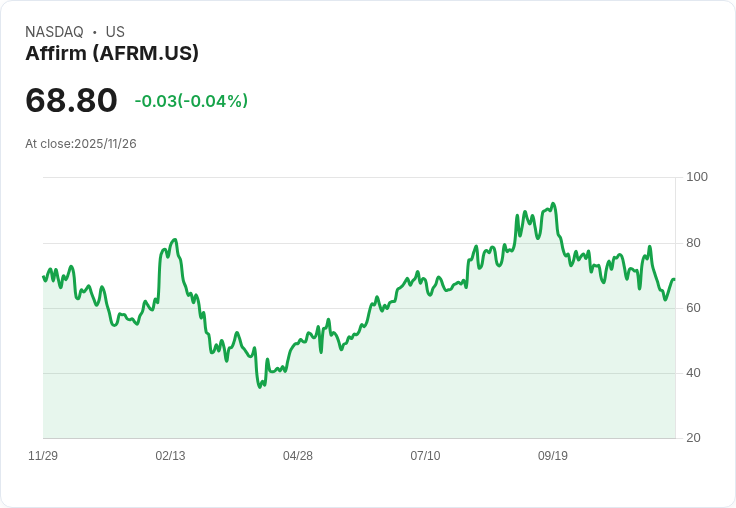This screenshot has height=508, width=736.
Task: Click the -0.03(-0.04%) price change text
Action: tap(191, 101)
